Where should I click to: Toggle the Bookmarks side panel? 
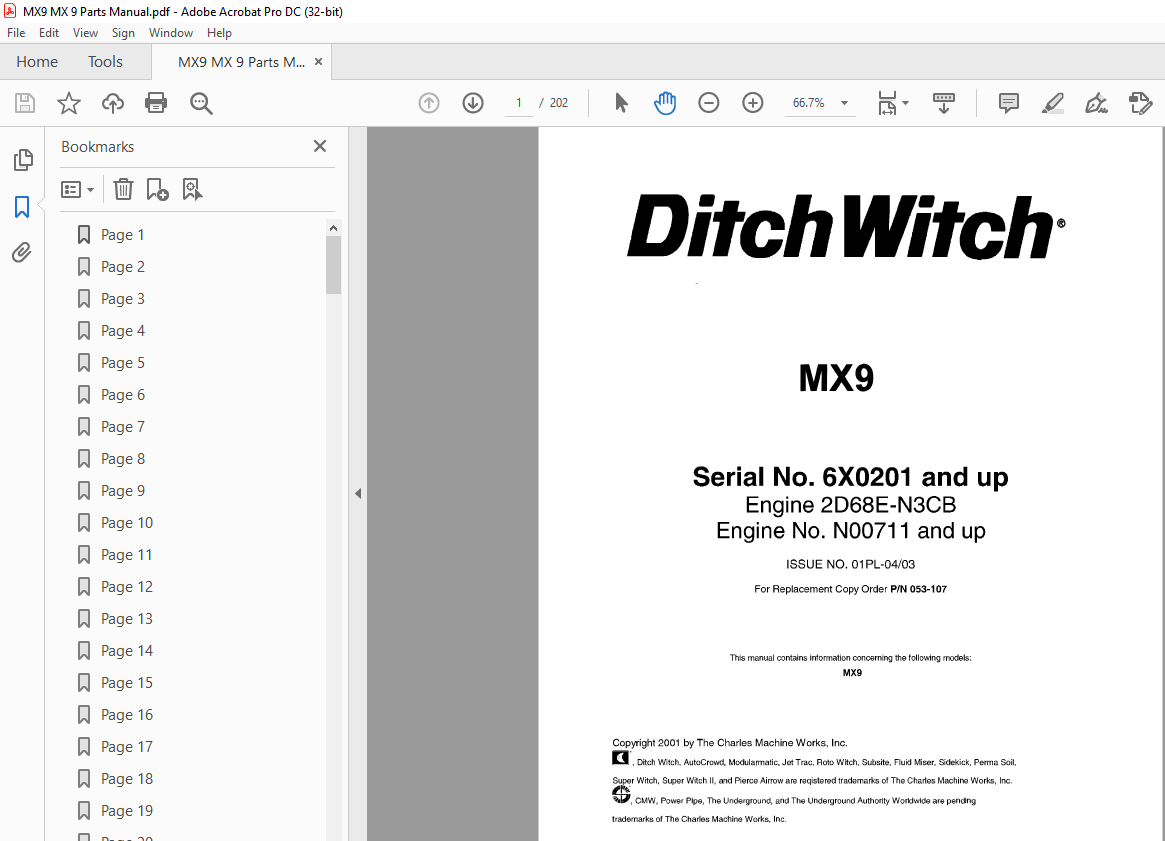[x=22, y=207]
